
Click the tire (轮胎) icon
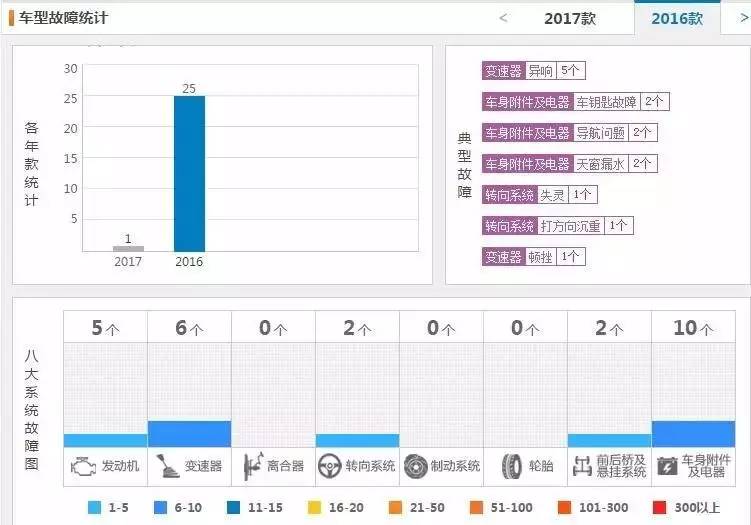tap(512, 466)
